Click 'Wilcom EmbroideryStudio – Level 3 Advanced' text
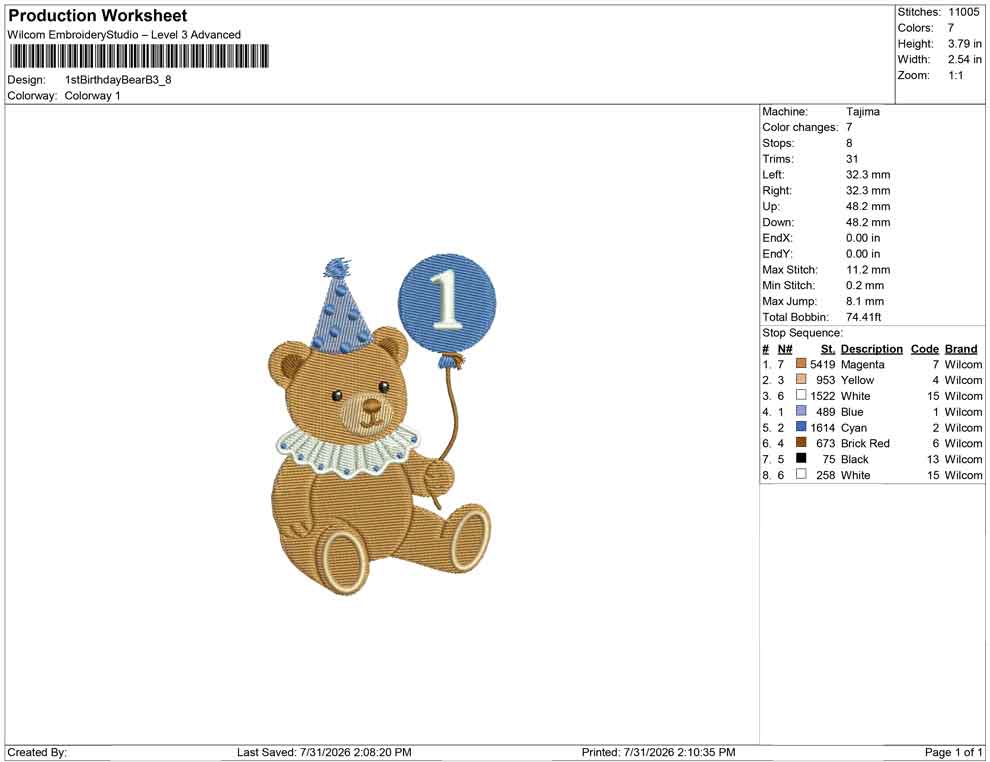990x762 pixels. pyautogui.click(x=124, y=35)
